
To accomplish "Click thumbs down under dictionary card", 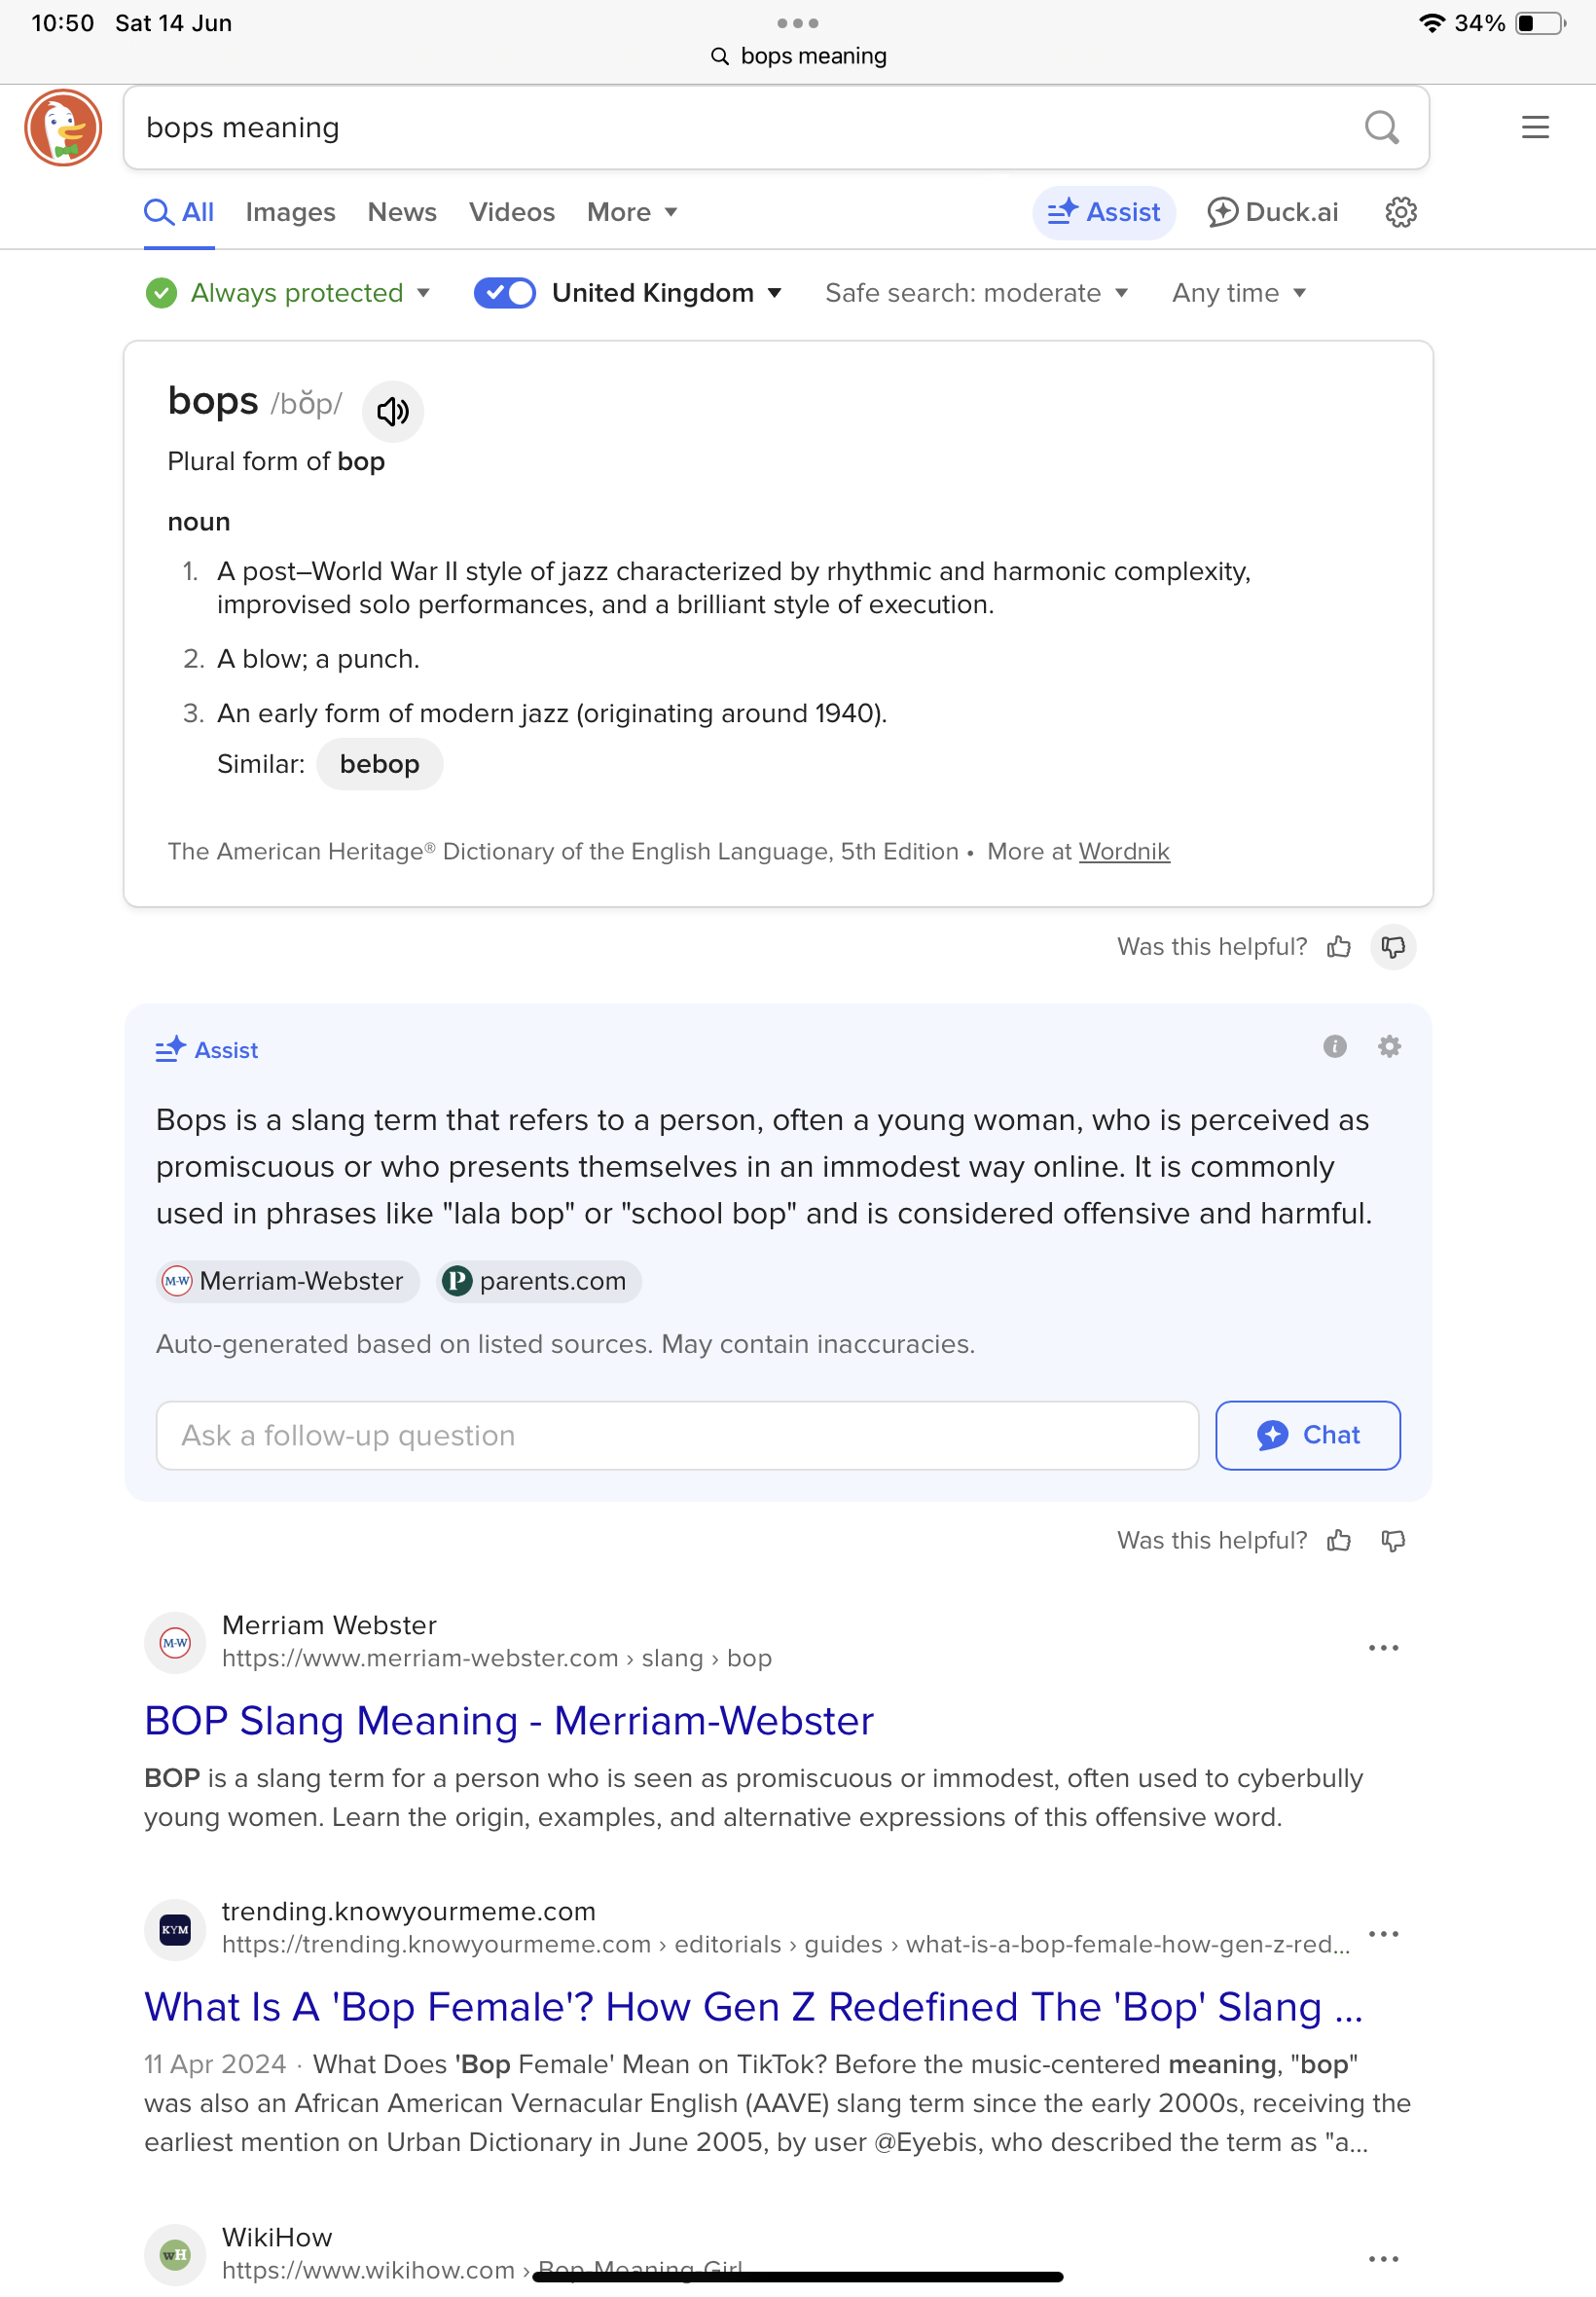I will click(x=1392, y=947).
